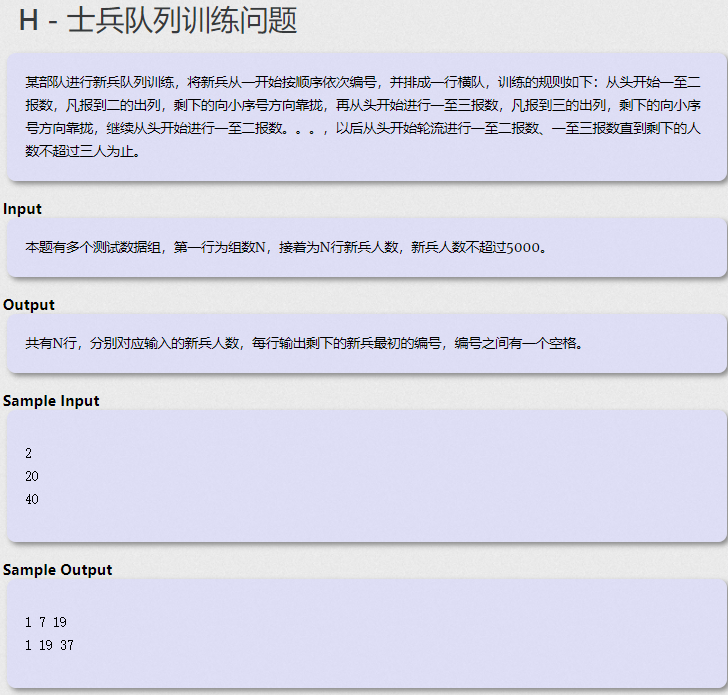Click the 'Sample Output' heading
The height and width of the screenshot is (695, 728).
[x=58, y=570]
